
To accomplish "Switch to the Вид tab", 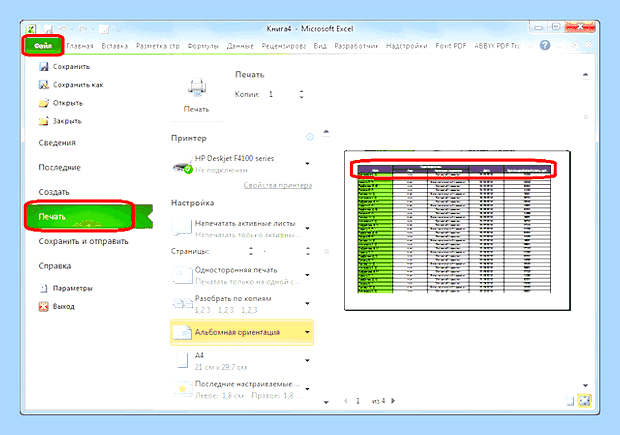I will click(x=320, y=46).
